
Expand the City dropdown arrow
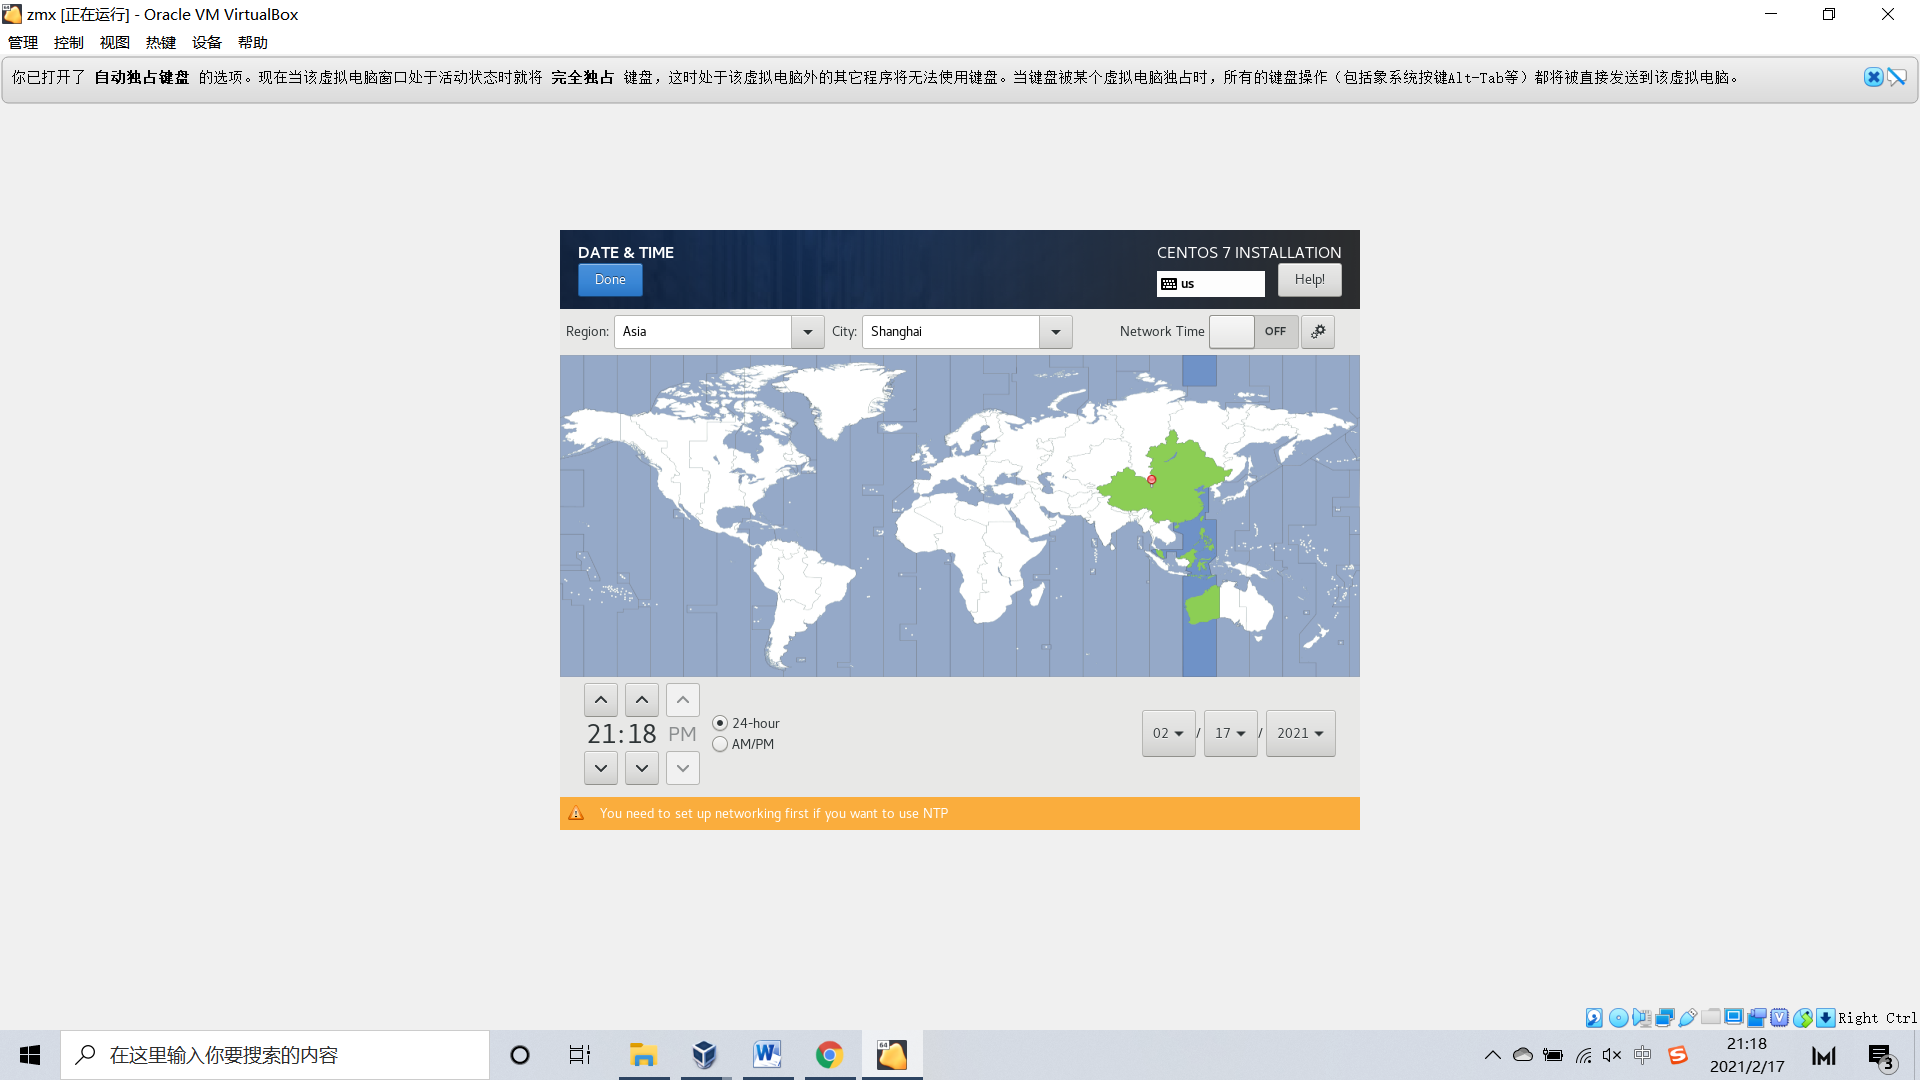[1055, 332]
